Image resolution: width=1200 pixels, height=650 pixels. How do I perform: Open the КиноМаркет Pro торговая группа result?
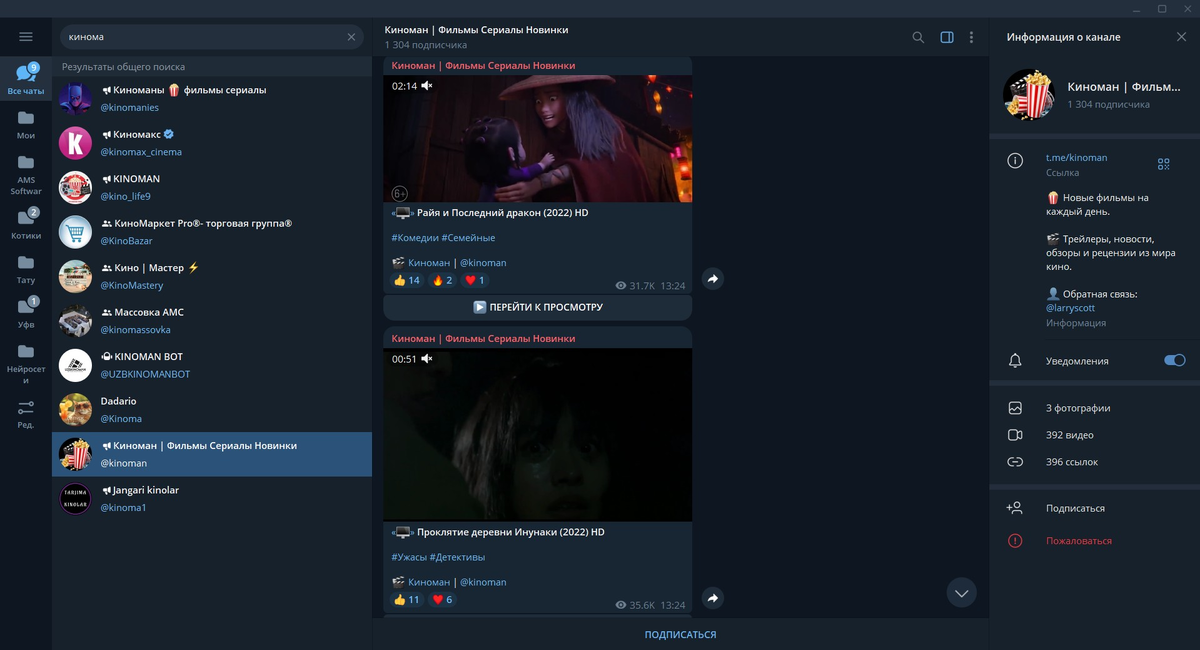pos(212,232)
